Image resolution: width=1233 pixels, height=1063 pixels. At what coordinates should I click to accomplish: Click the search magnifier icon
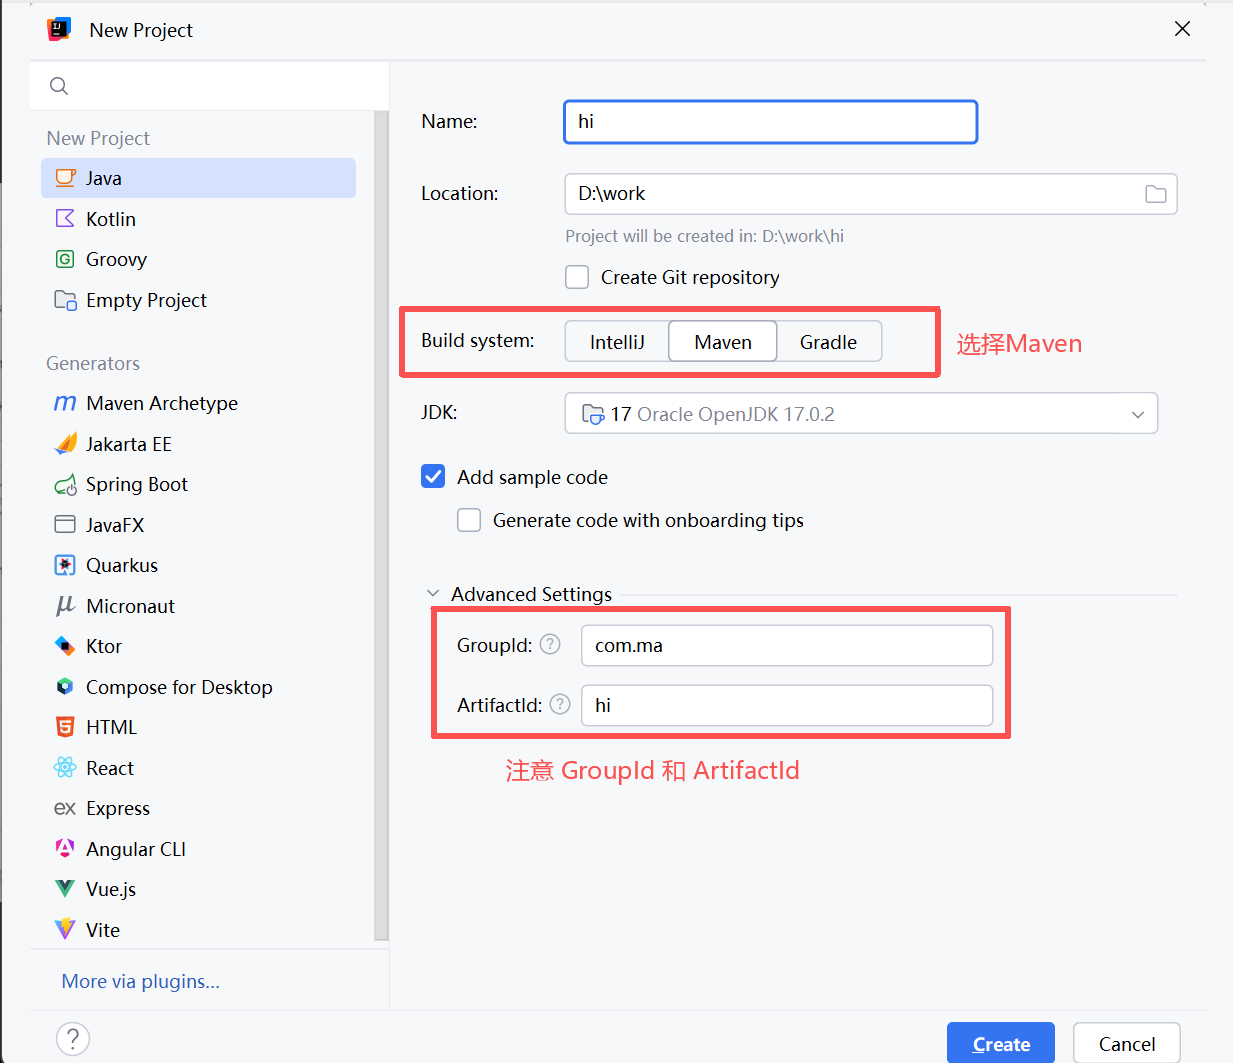click(x=59, y=86)
